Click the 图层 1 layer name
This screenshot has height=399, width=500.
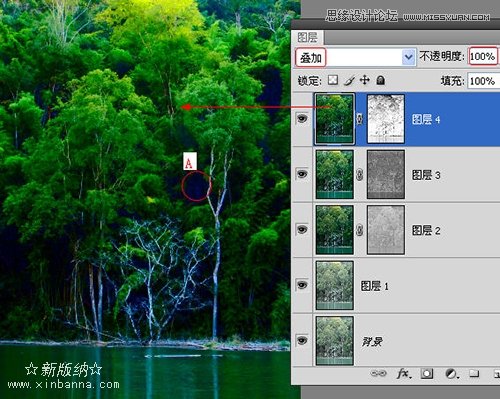tap(375, 286)
